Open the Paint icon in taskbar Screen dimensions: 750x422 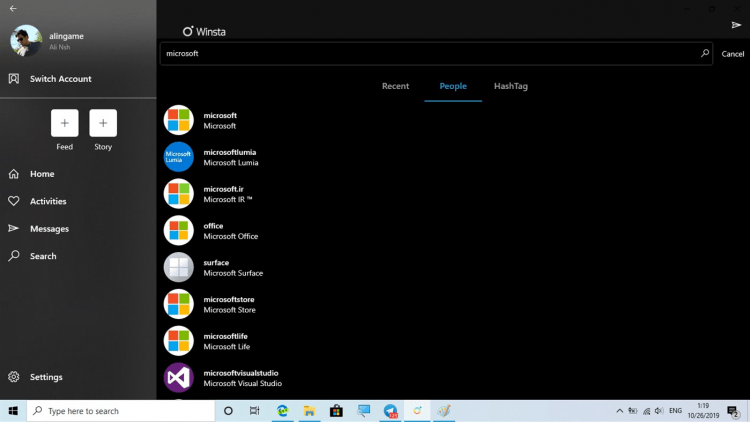tap(444, 411)
